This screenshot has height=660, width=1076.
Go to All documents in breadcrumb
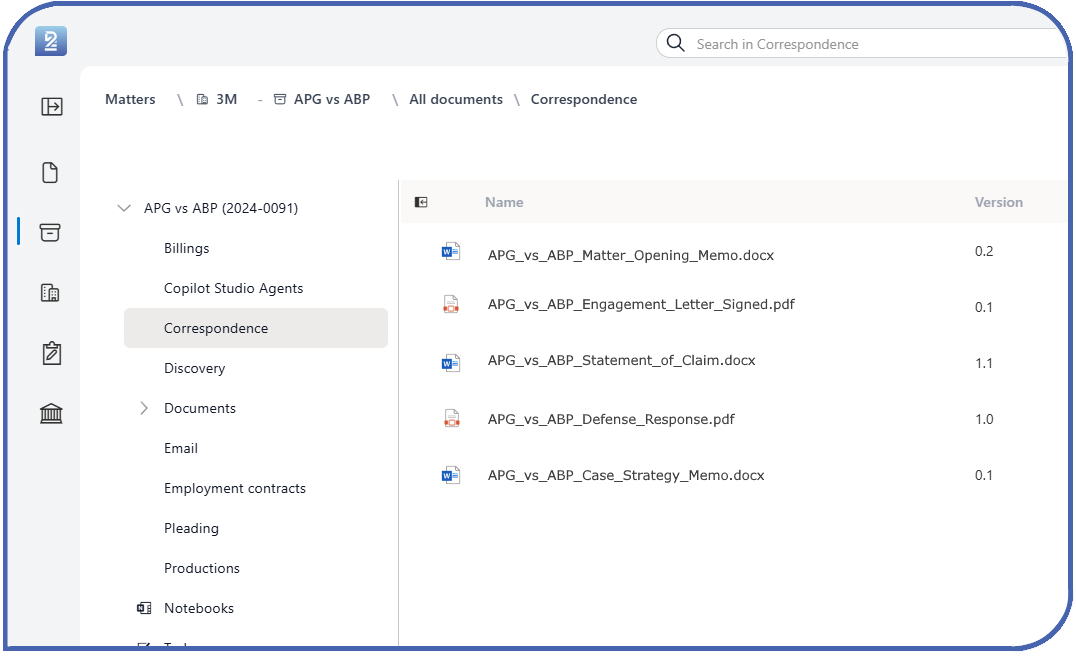456,99
